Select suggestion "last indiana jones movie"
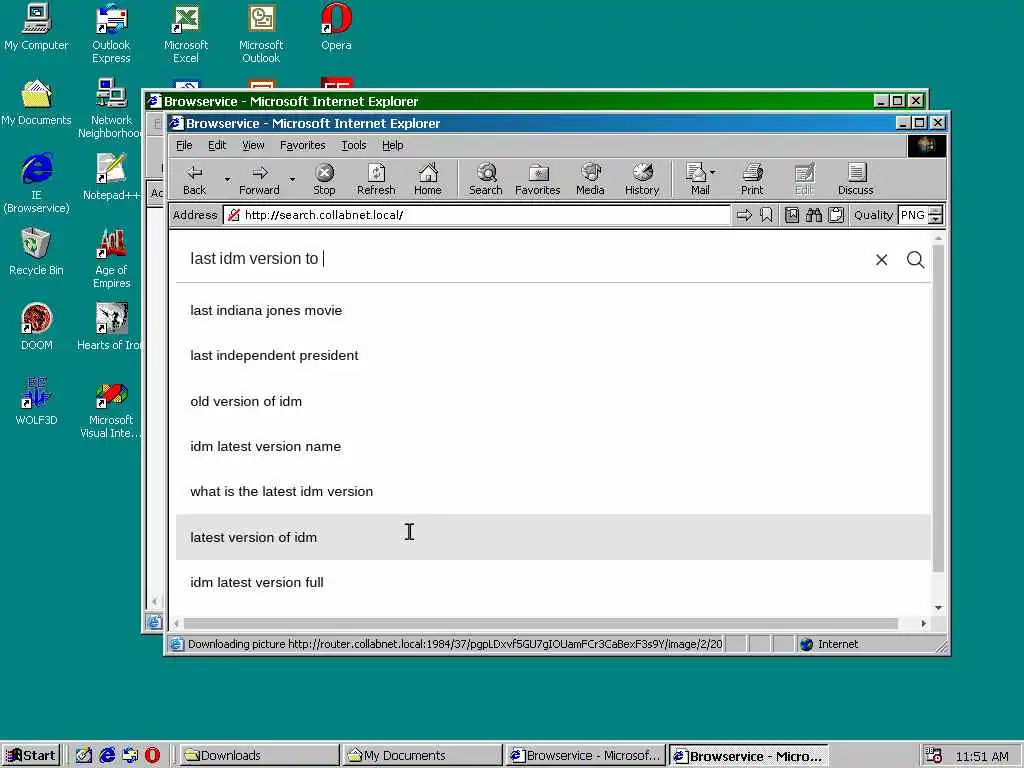 tap(552, 310)
